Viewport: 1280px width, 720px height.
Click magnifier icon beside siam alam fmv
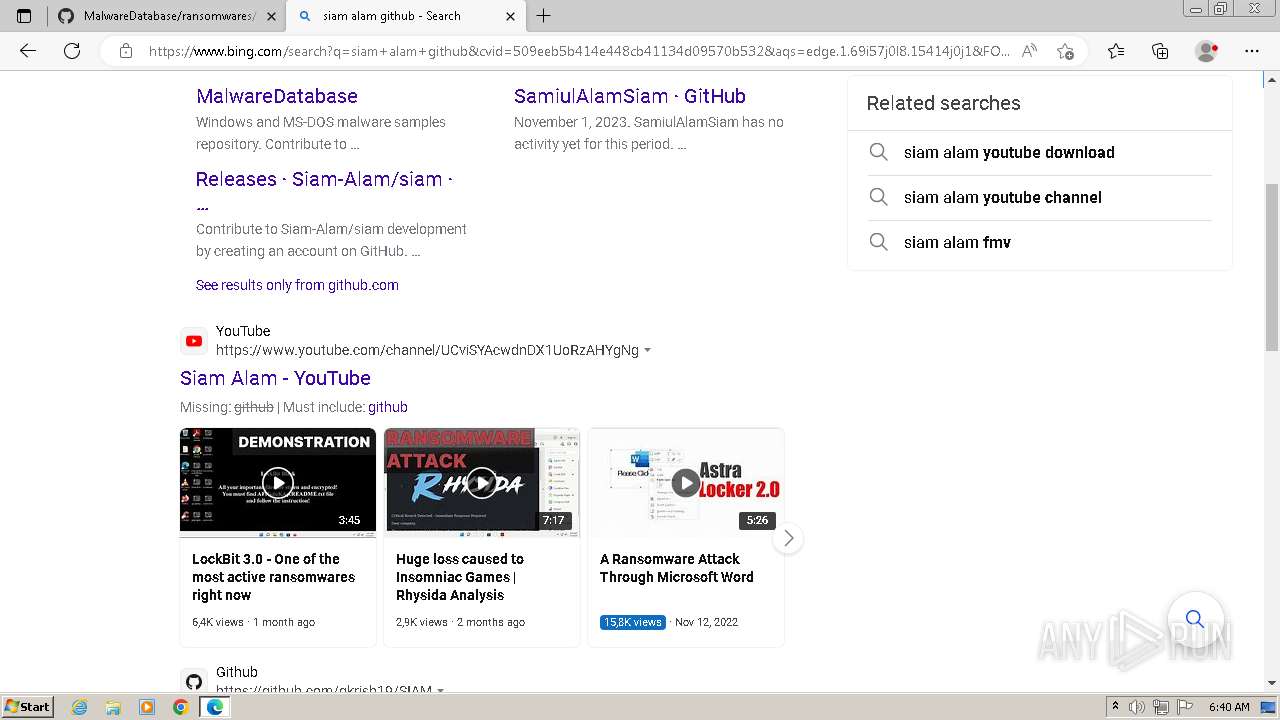878,242
